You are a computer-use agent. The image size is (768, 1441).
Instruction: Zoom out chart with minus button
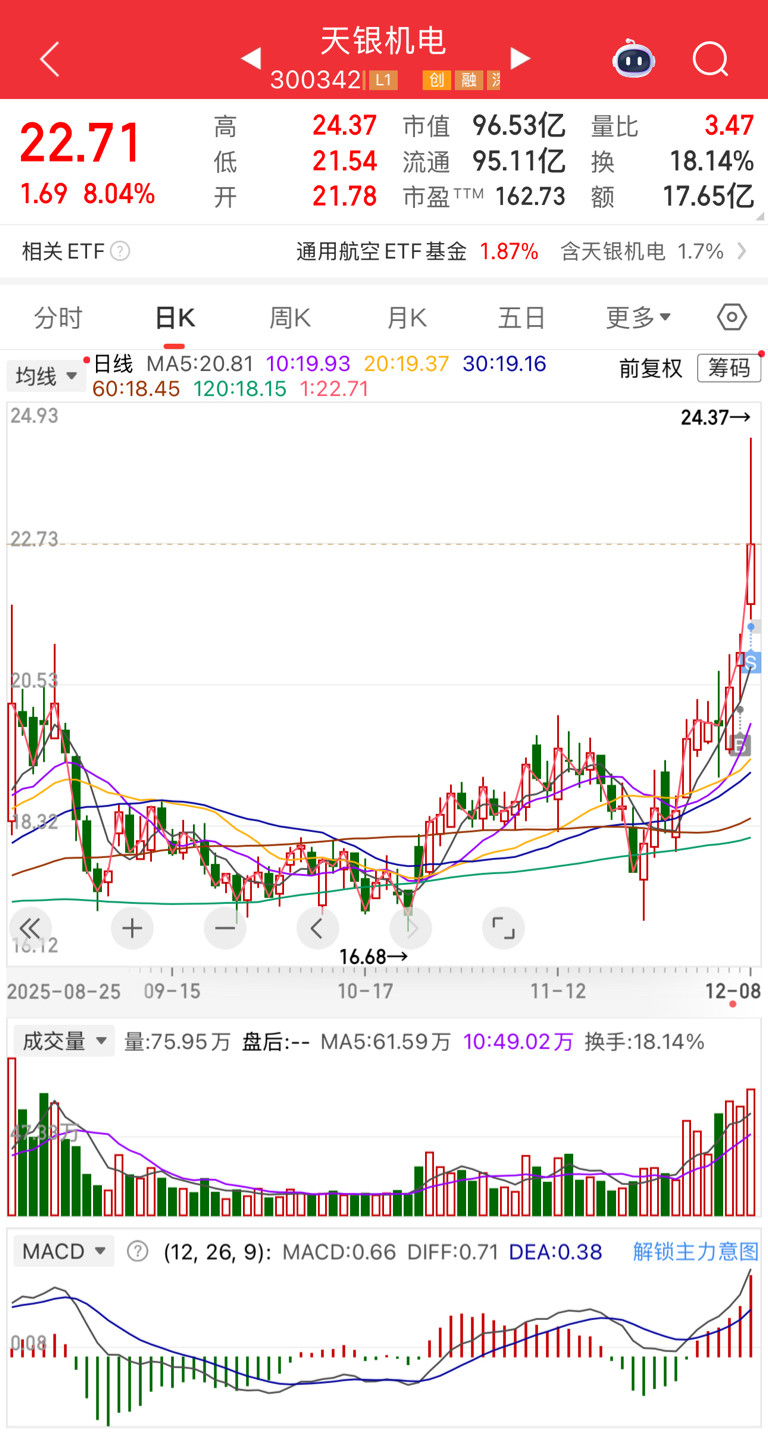[x=225, y=929]
